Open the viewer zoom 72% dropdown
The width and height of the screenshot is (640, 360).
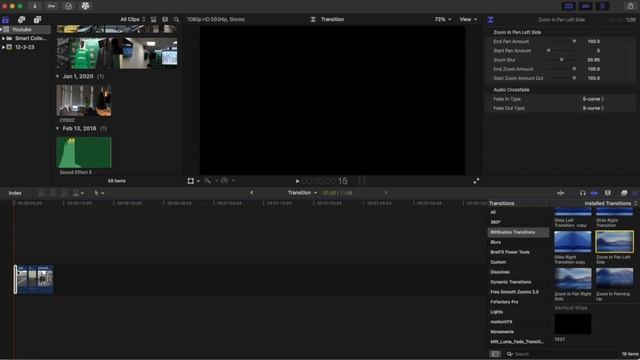coord(443,20)
